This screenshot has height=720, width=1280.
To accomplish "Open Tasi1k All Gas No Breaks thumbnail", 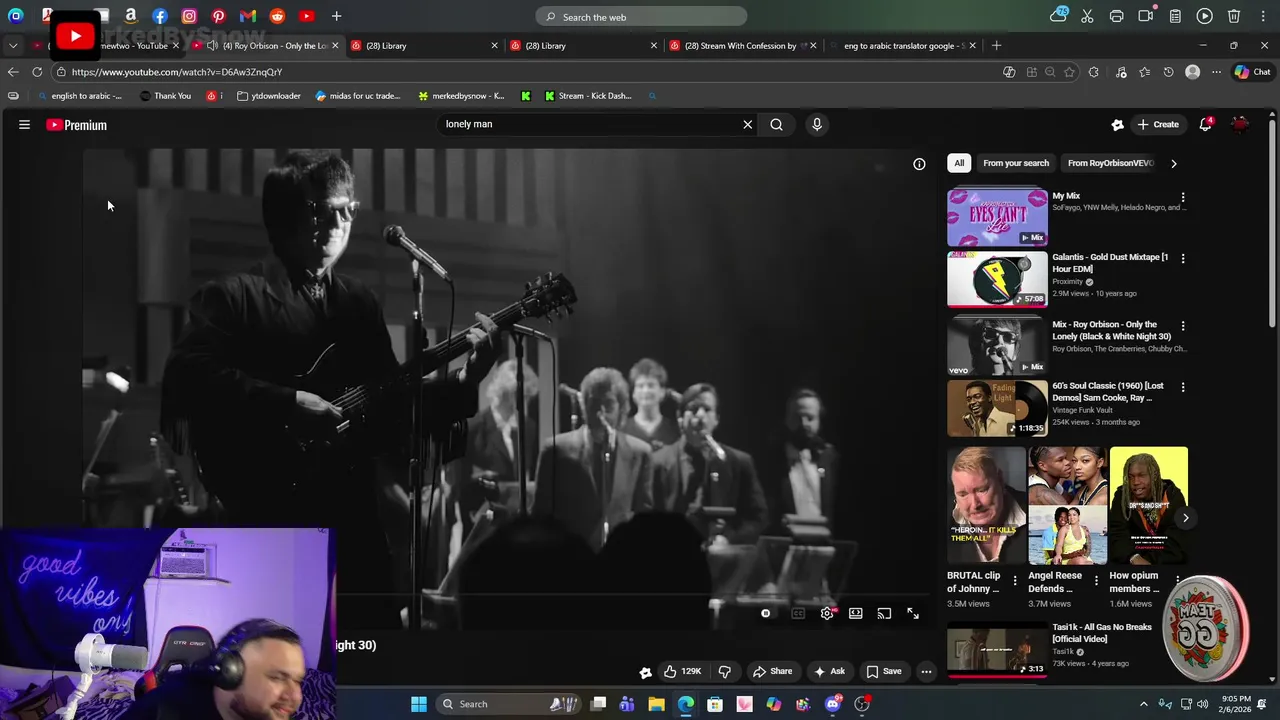I will tap(997, 649).
